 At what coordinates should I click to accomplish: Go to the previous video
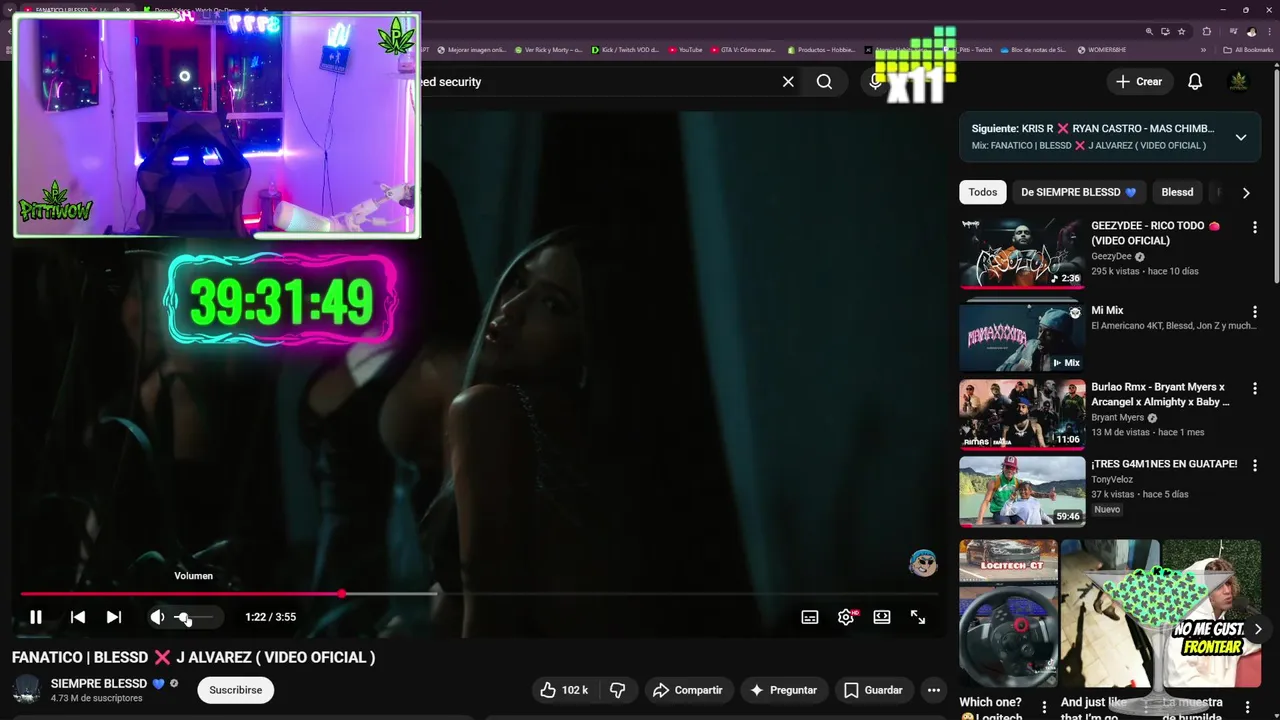78,617
